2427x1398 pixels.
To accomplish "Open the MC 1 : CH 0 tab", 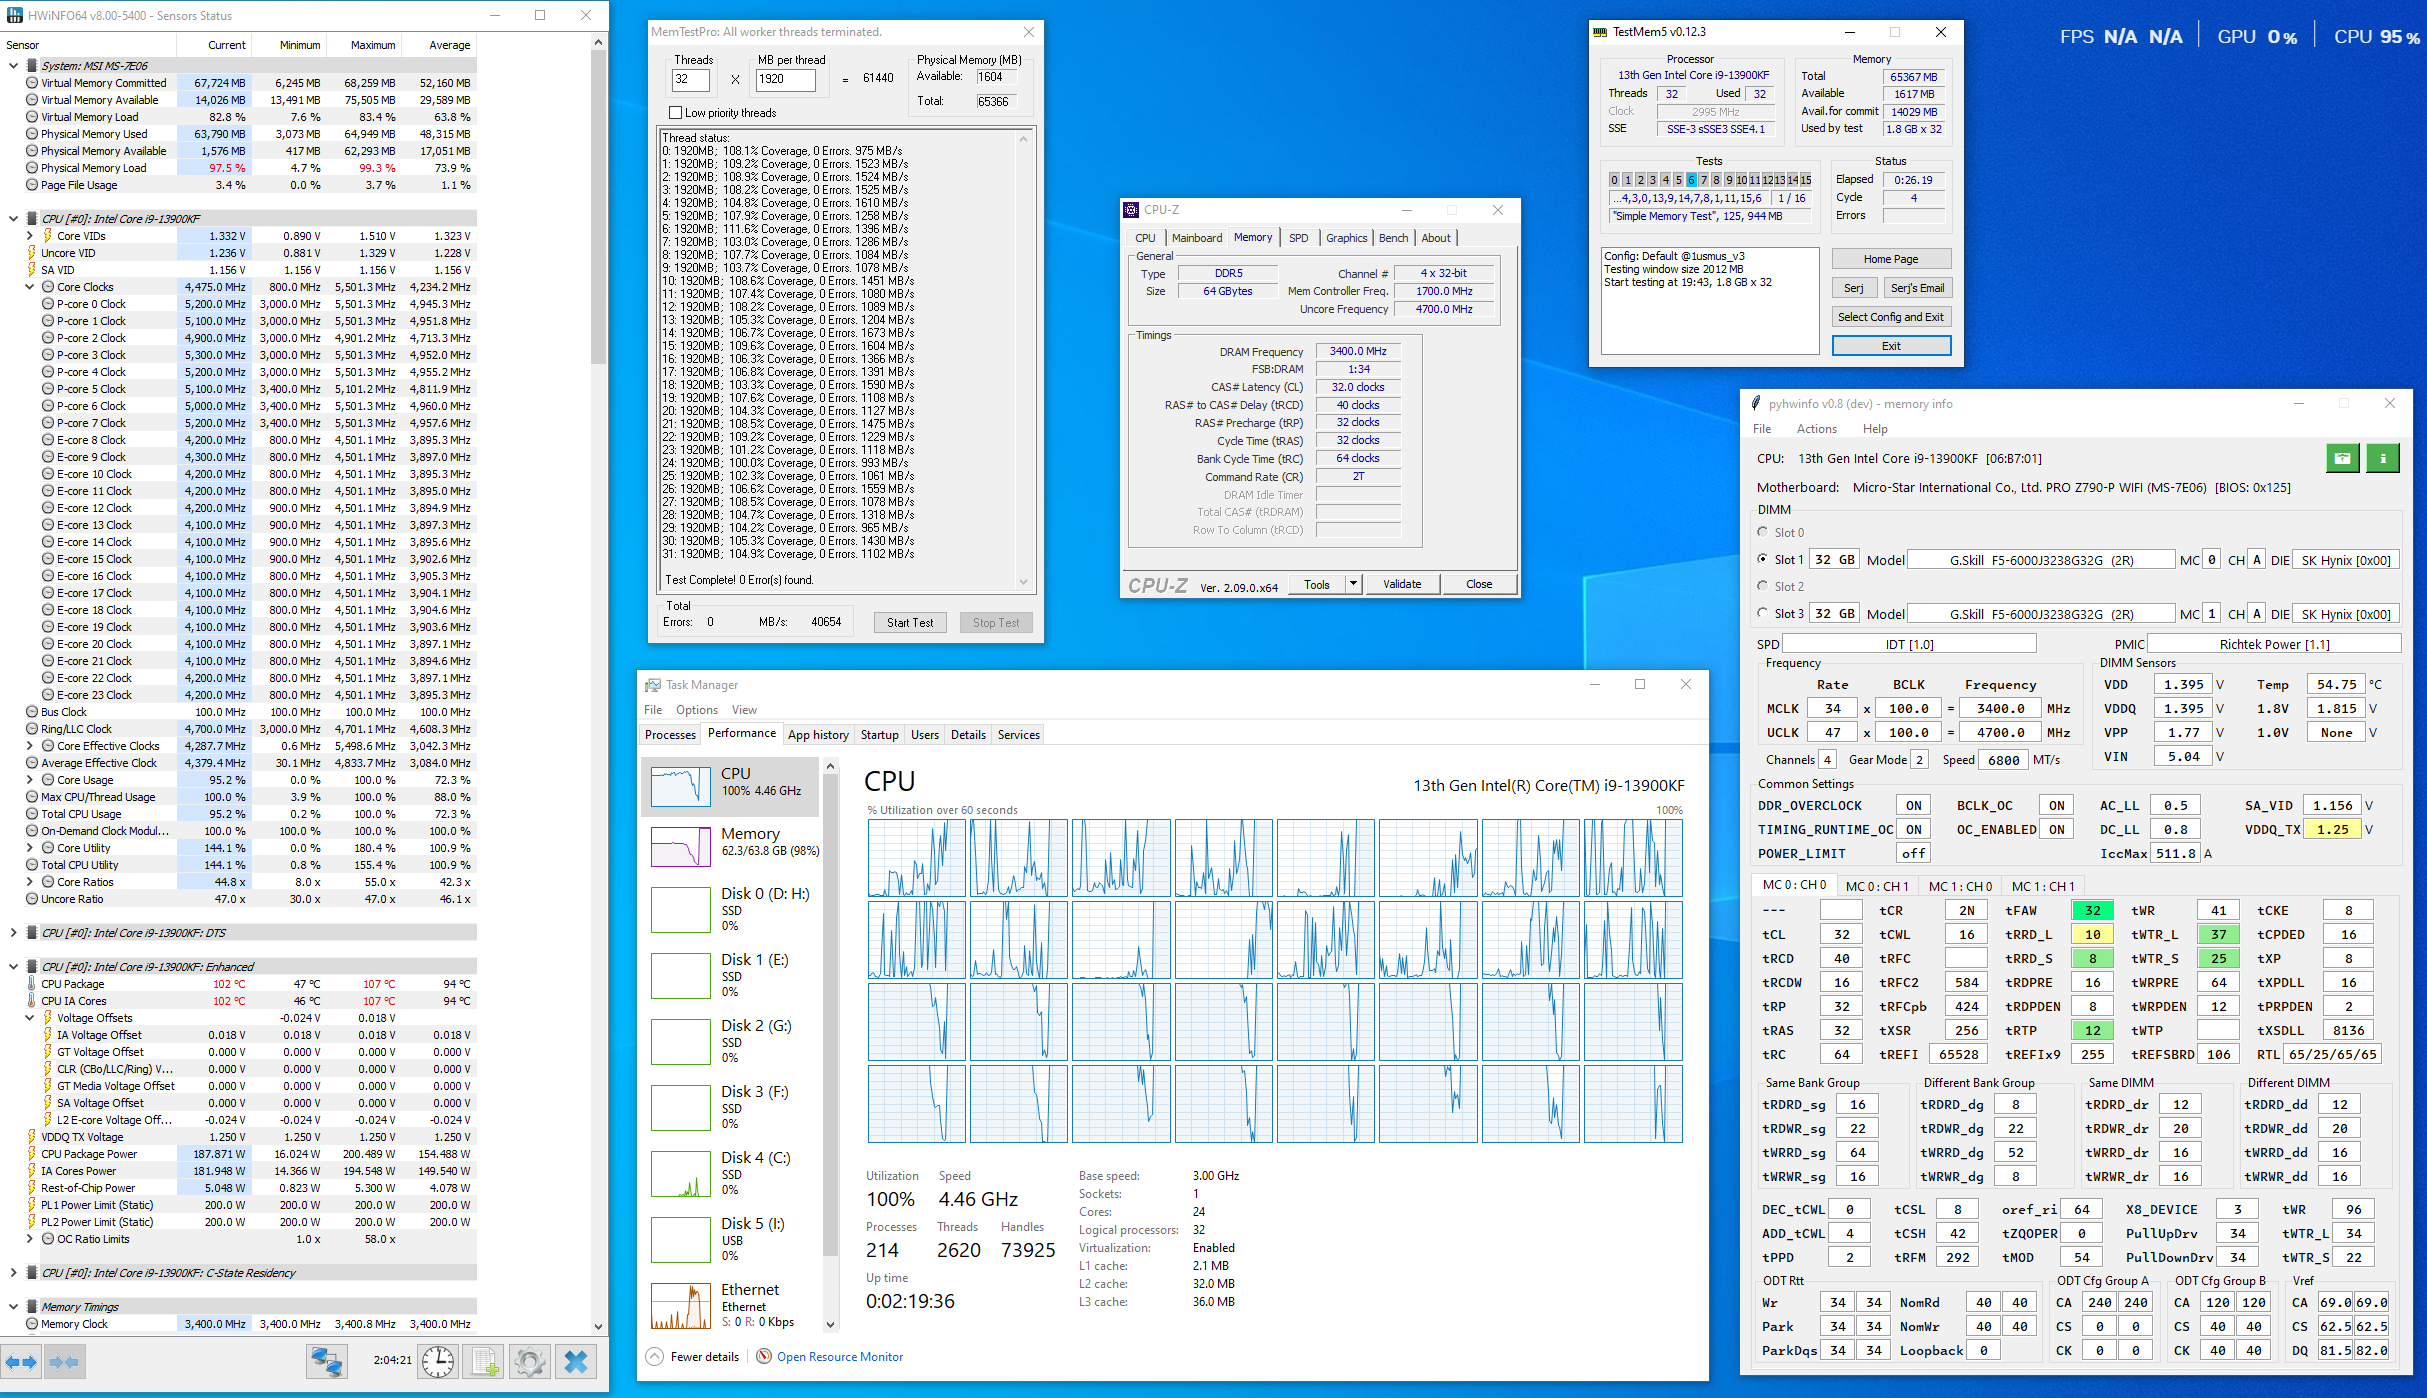I will 1960,886.
